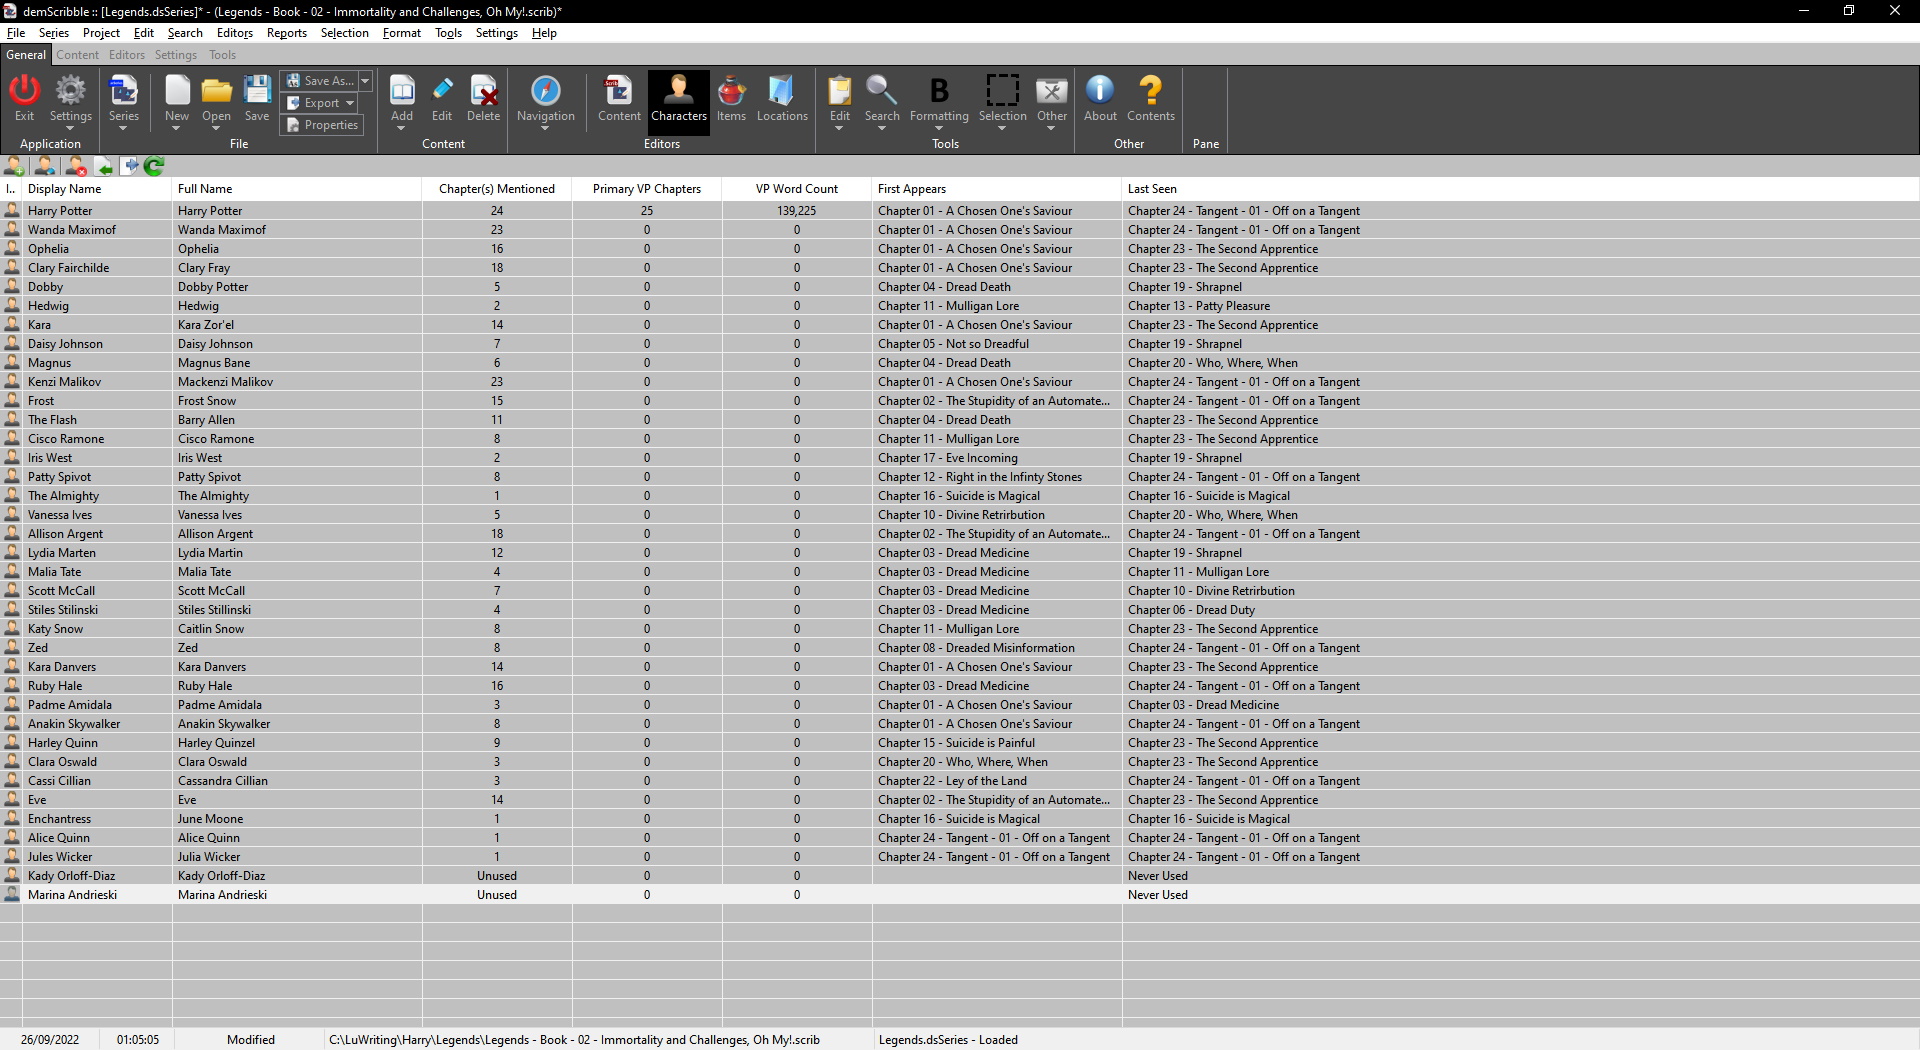Click the Add content icon
The height and width of the screenshot is (1050, 1920).
click(402, 91)
